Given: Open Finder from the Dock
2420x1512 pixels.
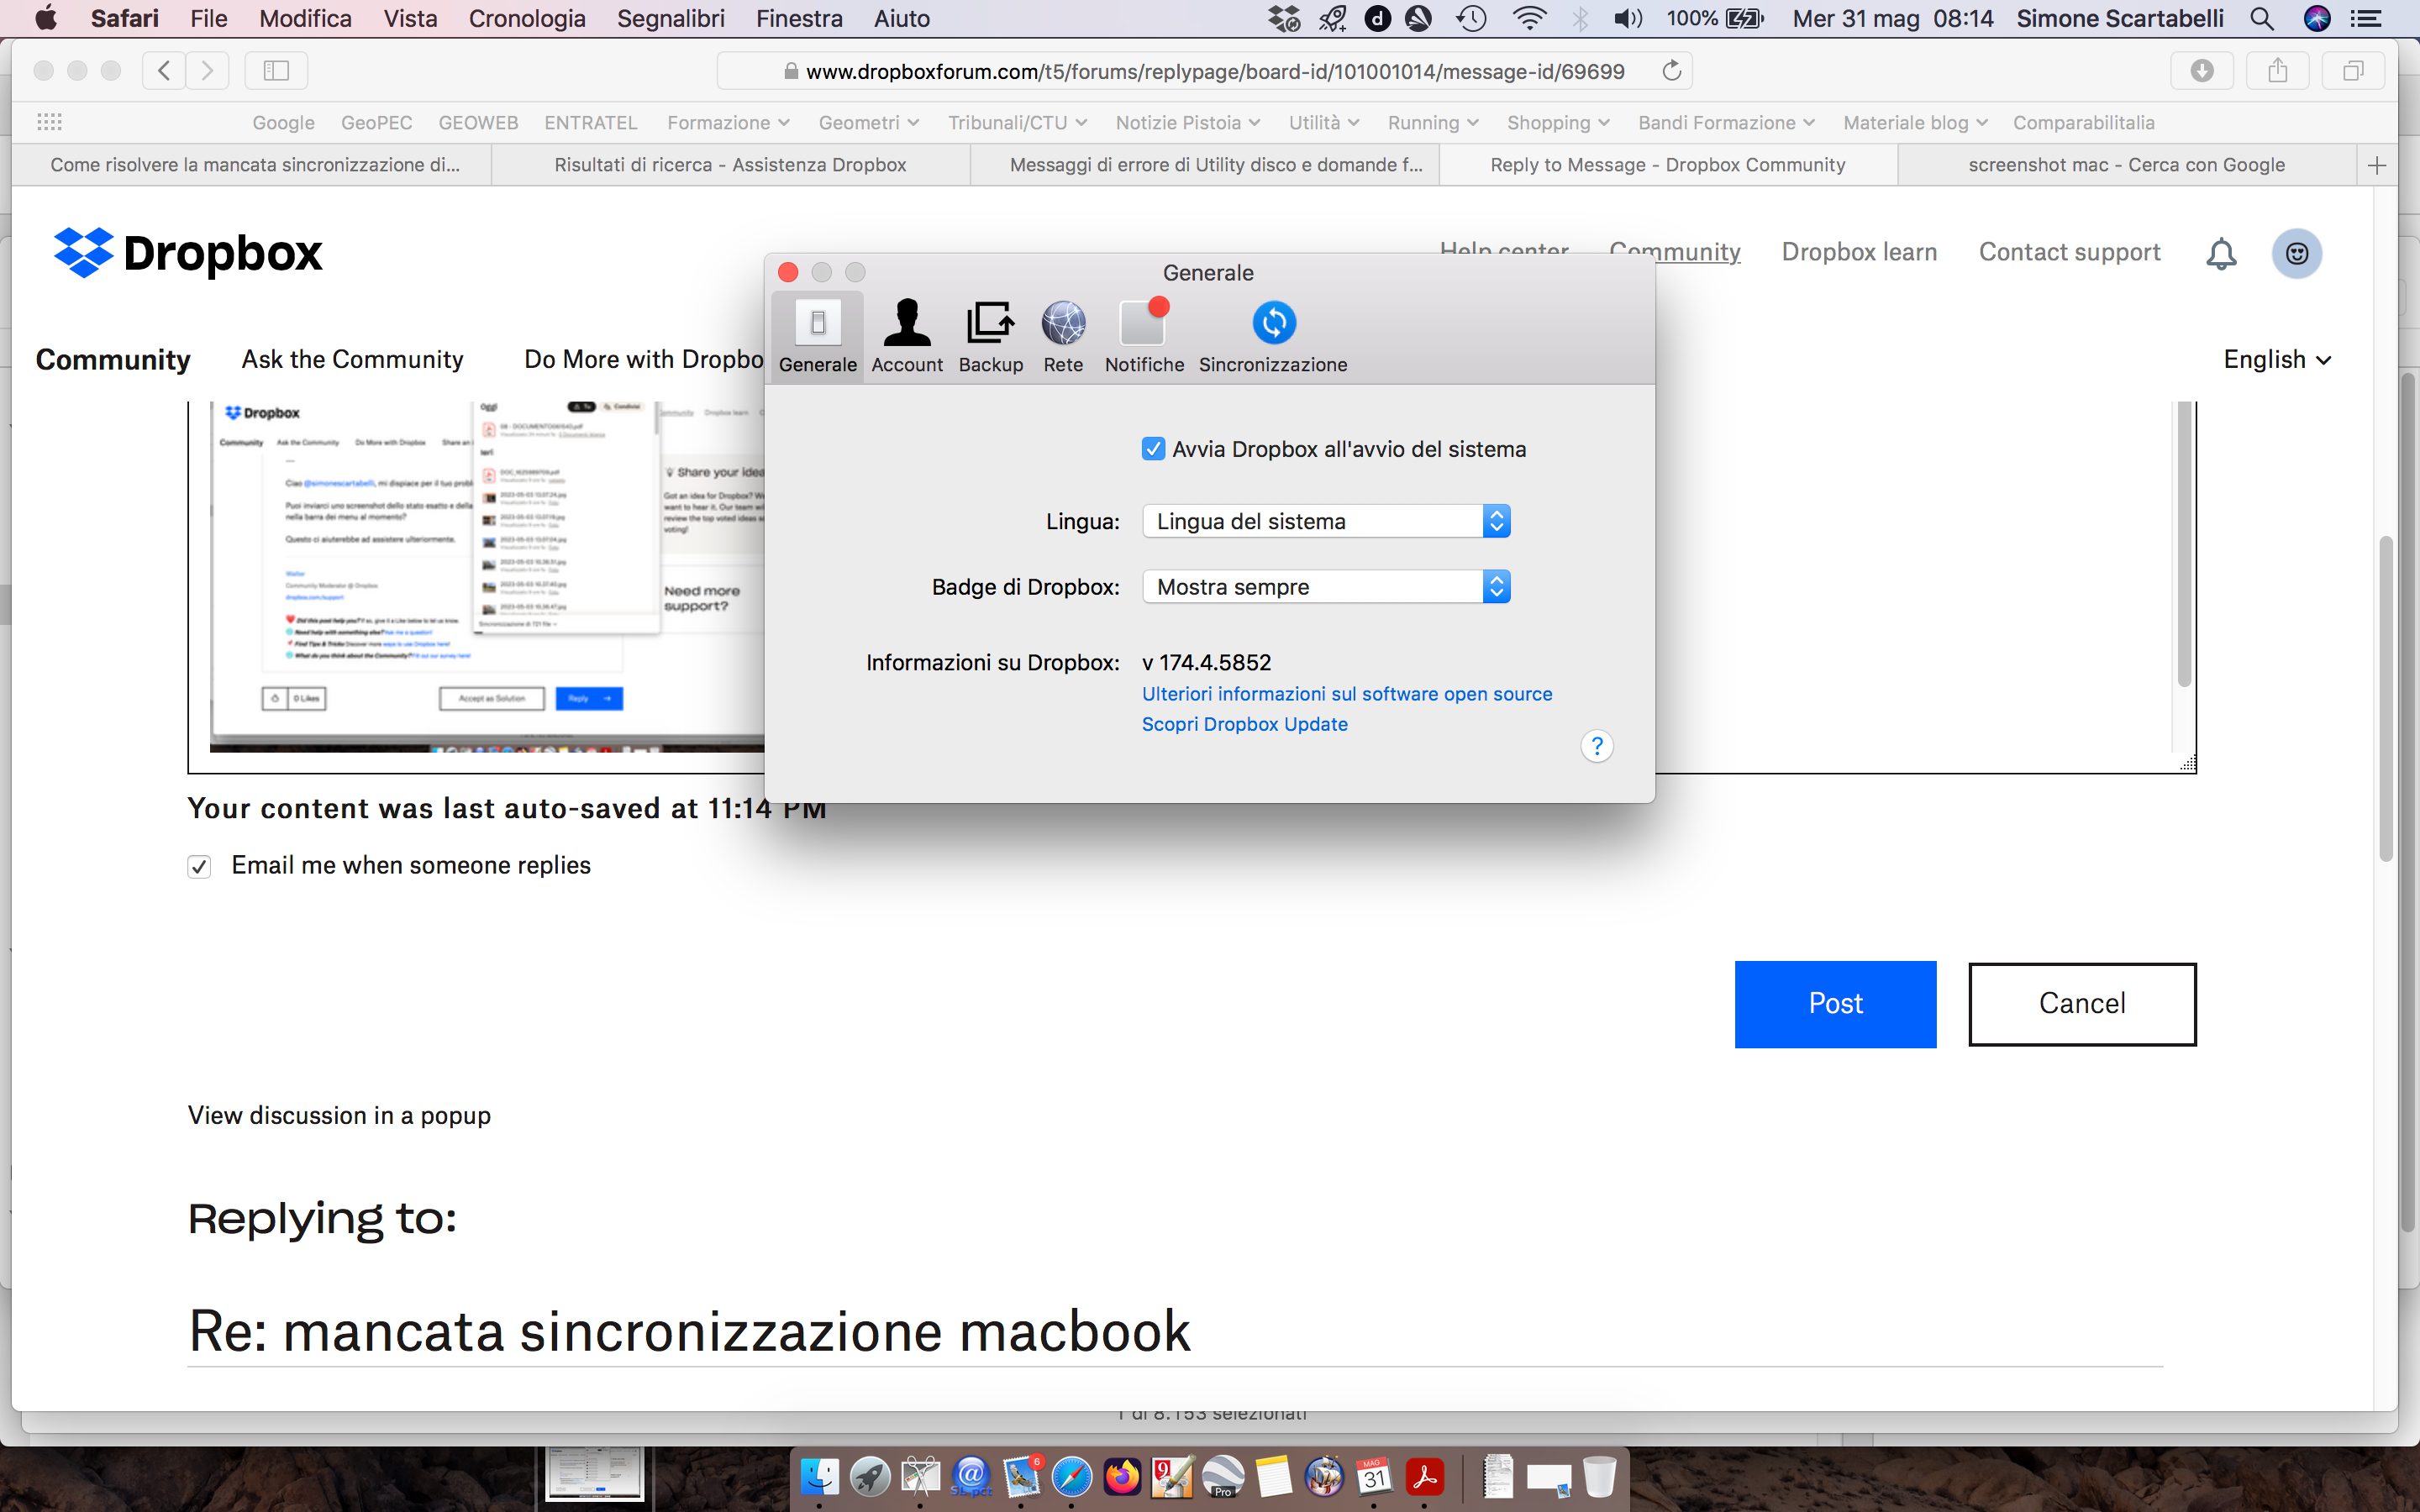Looking at the screenshot, I should click(x=819, y=1476).
